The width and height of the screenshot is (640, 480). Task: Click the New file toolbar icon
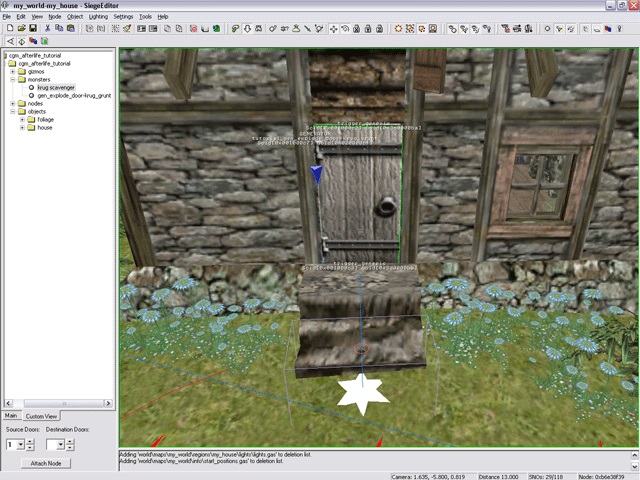(x=10, y=28)
